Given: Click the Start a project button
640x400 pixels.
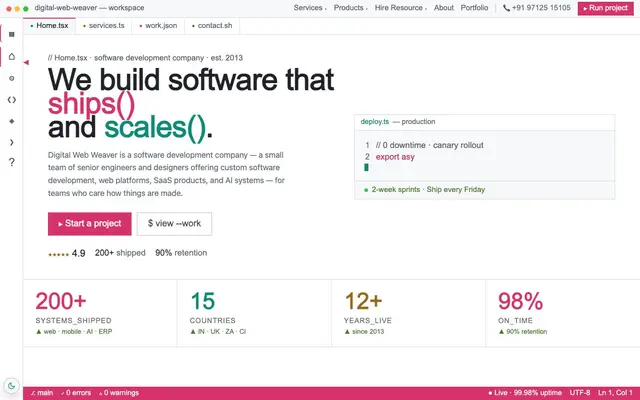Looking at the screenshot, I should [x=90, y=224].
